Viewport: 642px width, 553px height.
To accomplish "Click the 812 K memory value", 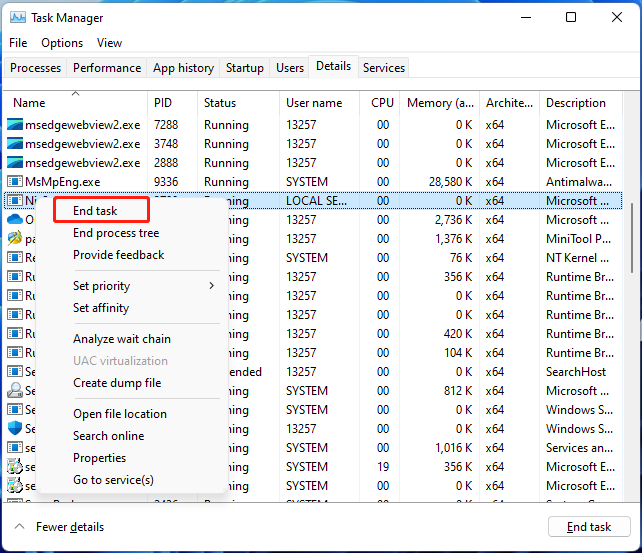I will click(458, 390).
